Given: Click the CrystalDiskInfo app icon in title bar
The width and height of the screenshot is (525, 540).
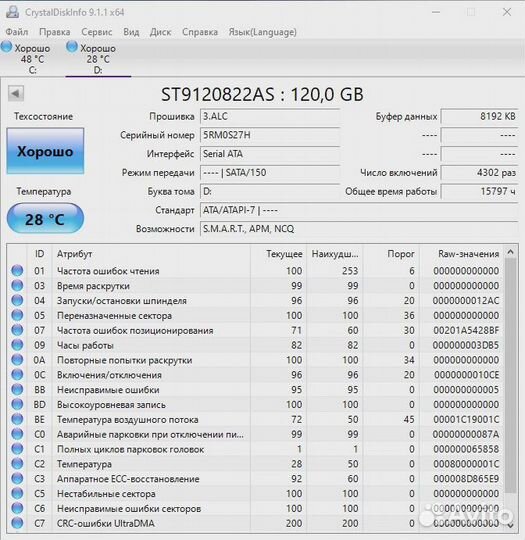Looking at the screenshot, I should tap(12, 12).
